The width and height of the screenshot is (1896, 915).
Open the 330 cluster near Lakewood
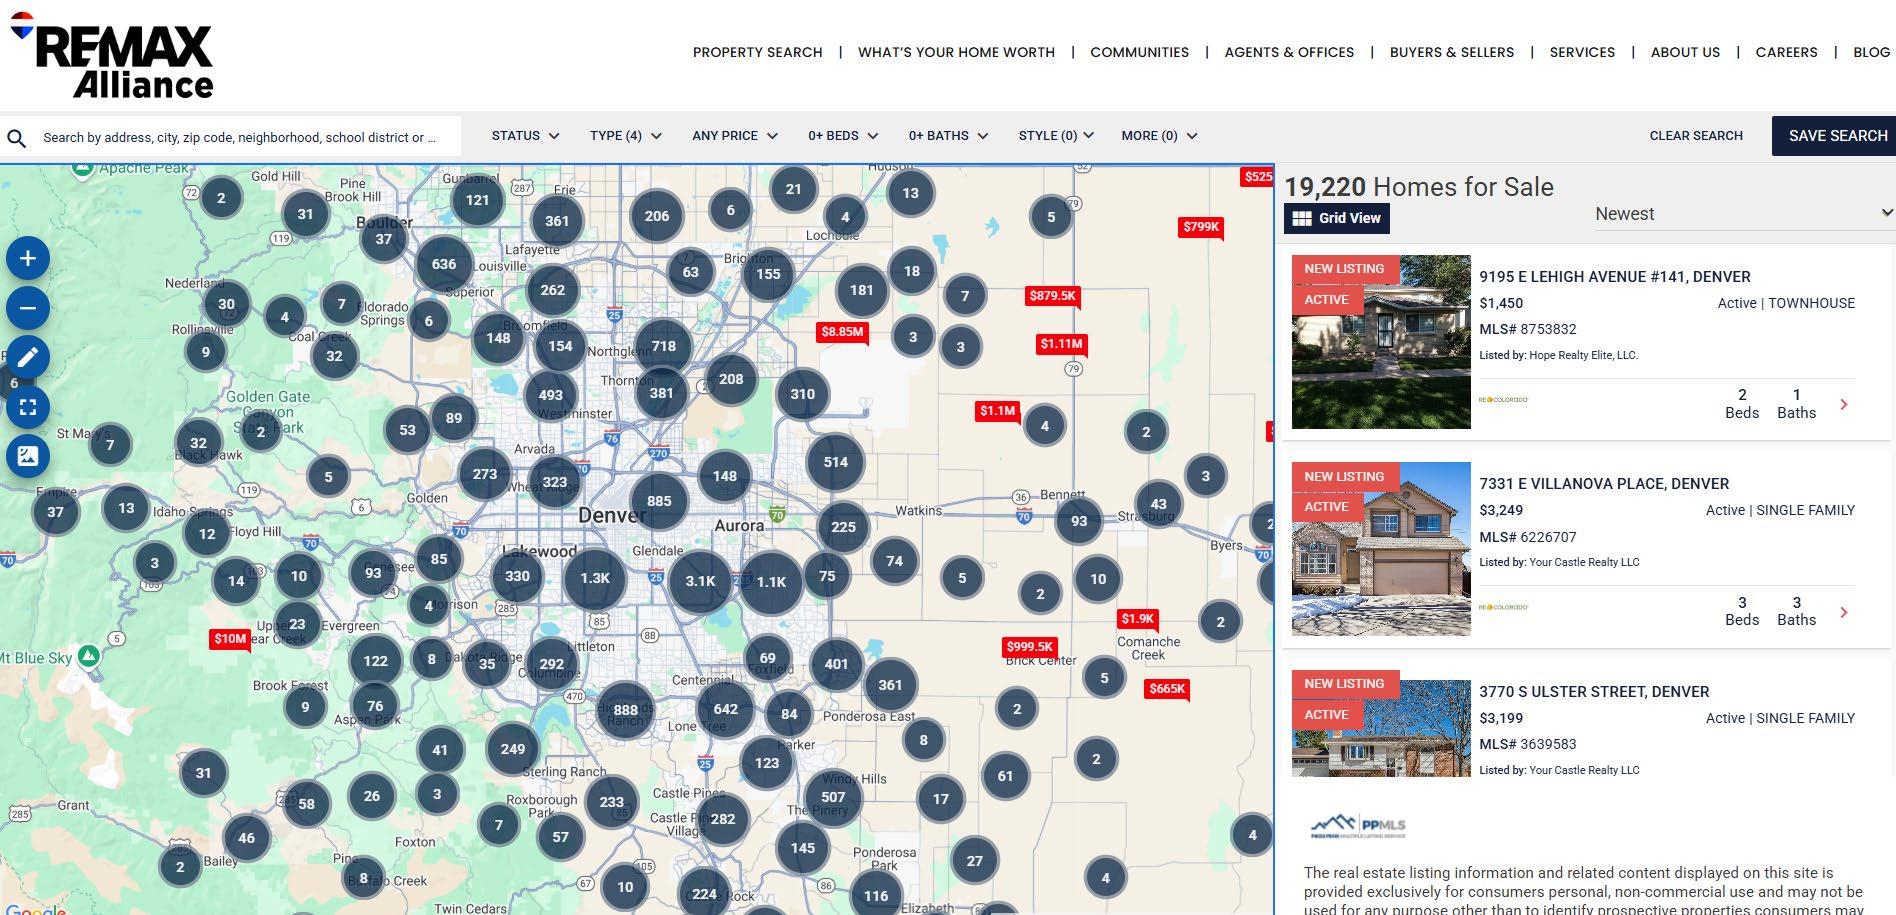click(517, 576)
